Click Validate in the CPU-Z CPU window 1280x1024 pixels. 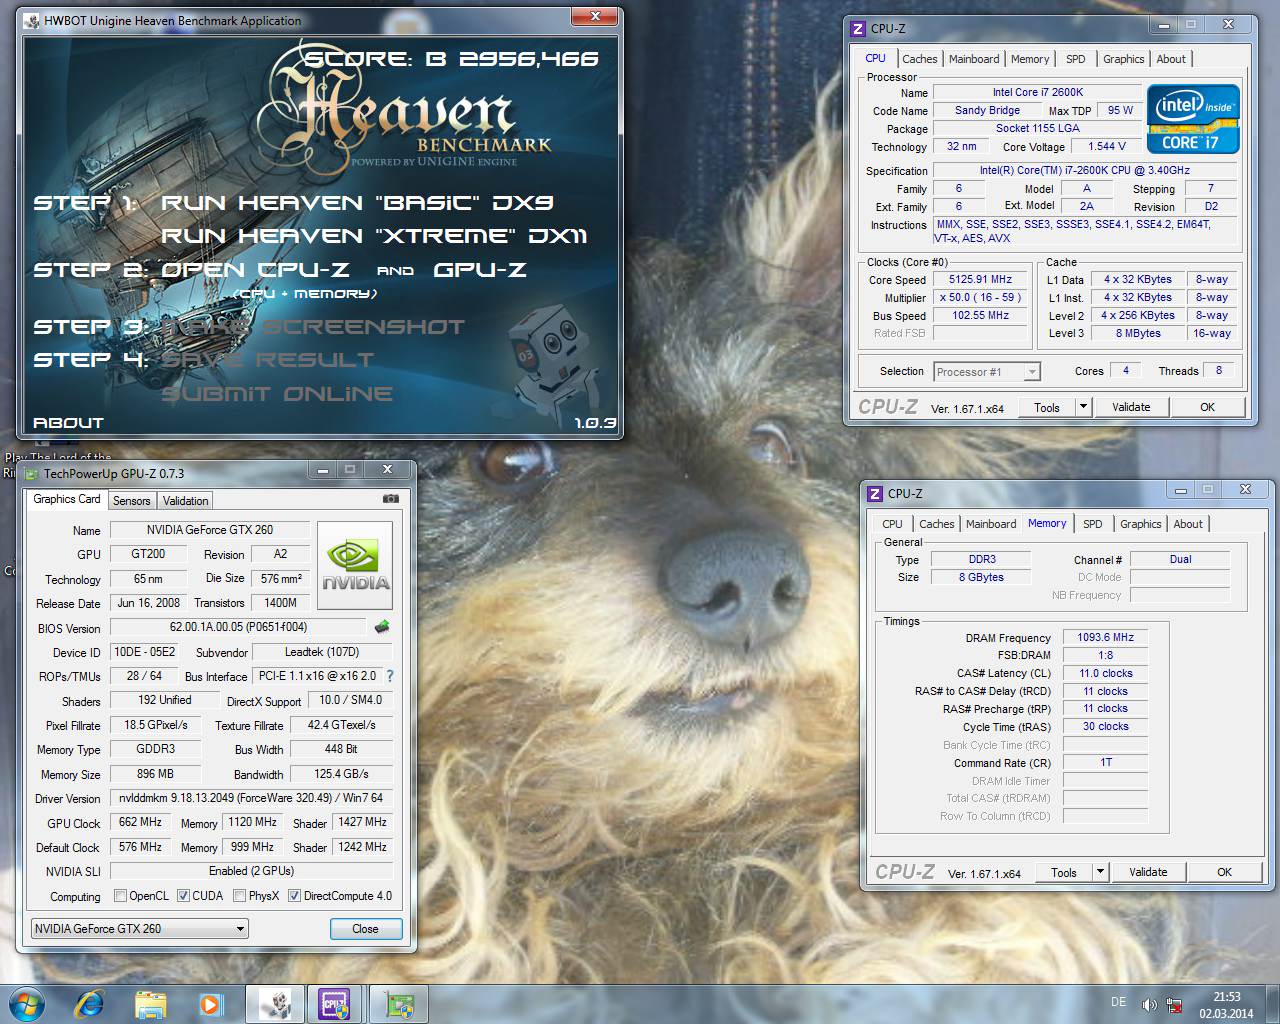(1131, 407)
